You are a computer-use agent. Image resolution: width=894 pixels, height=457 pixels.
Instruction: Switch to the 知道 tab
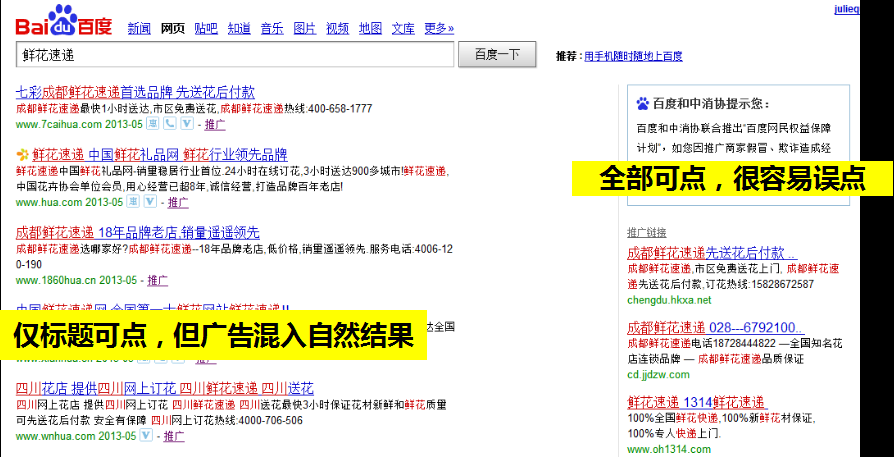(x=239, y=28)
